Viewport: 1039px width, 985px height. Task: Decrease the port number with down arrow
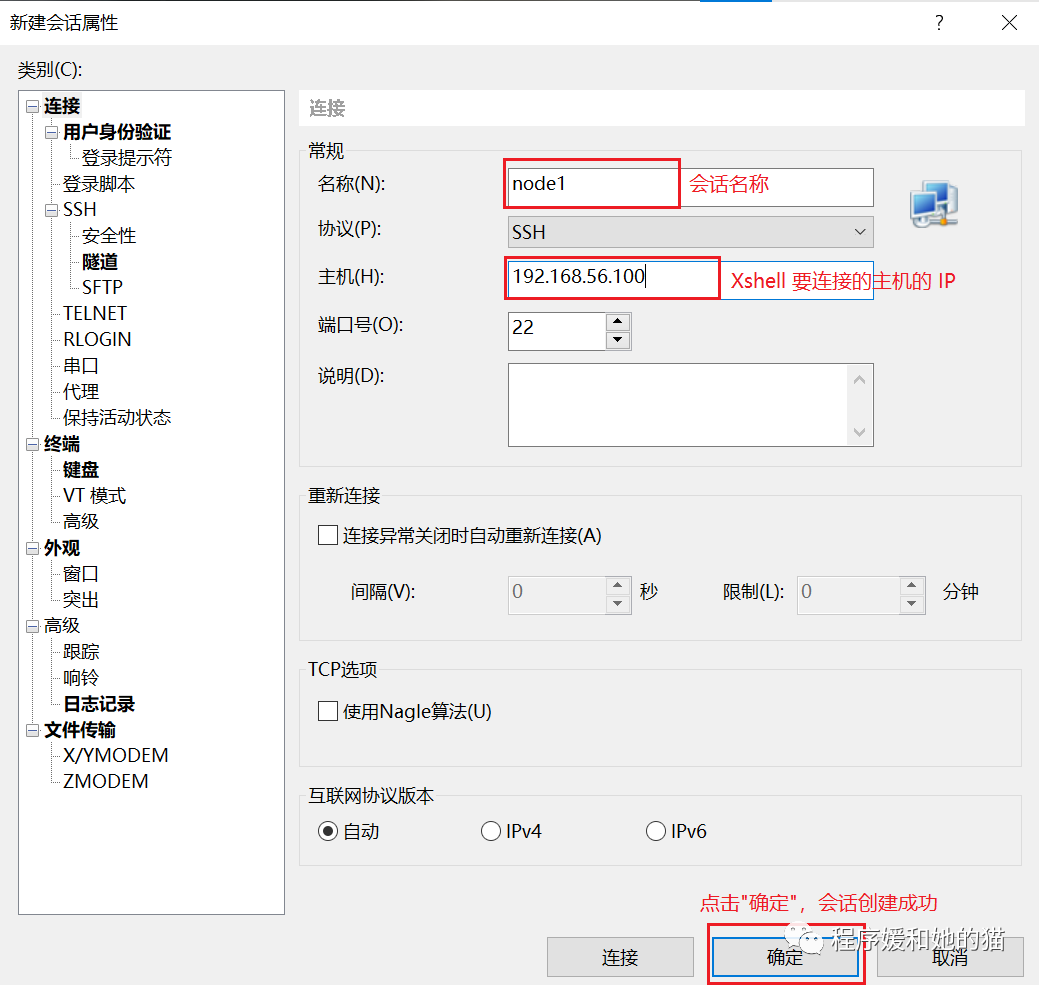click(618, 340)
